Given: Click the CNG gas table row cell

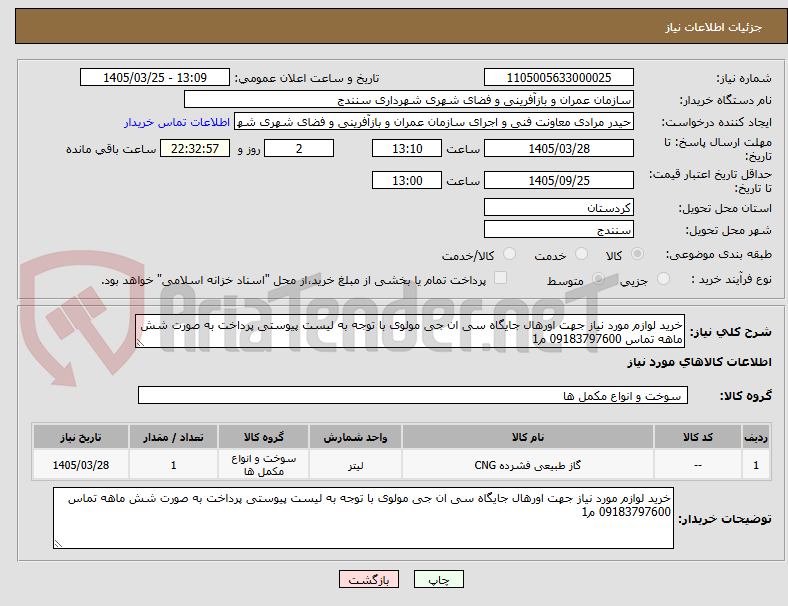Looking at the screenshot, I should click(528, 465).
